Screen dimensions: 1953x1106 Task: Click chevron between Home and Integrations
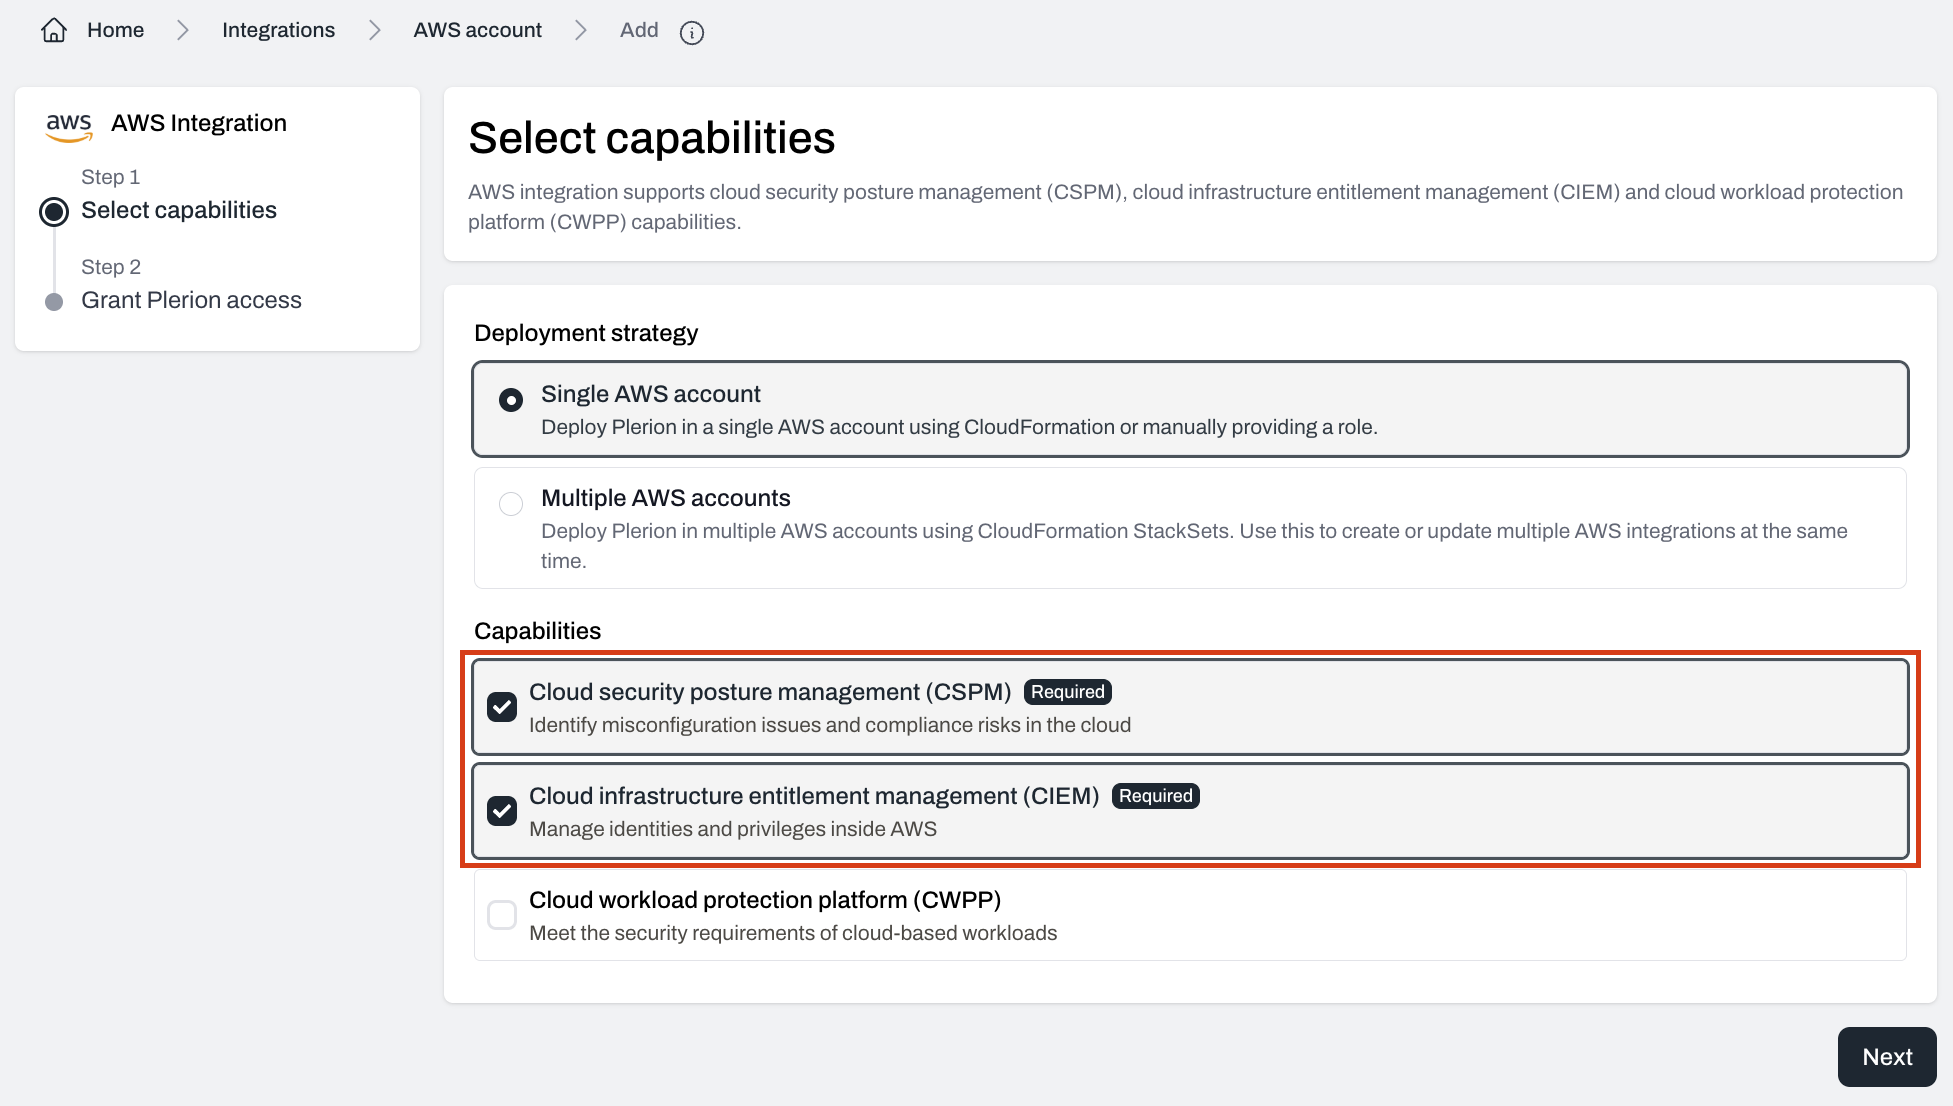183,31
